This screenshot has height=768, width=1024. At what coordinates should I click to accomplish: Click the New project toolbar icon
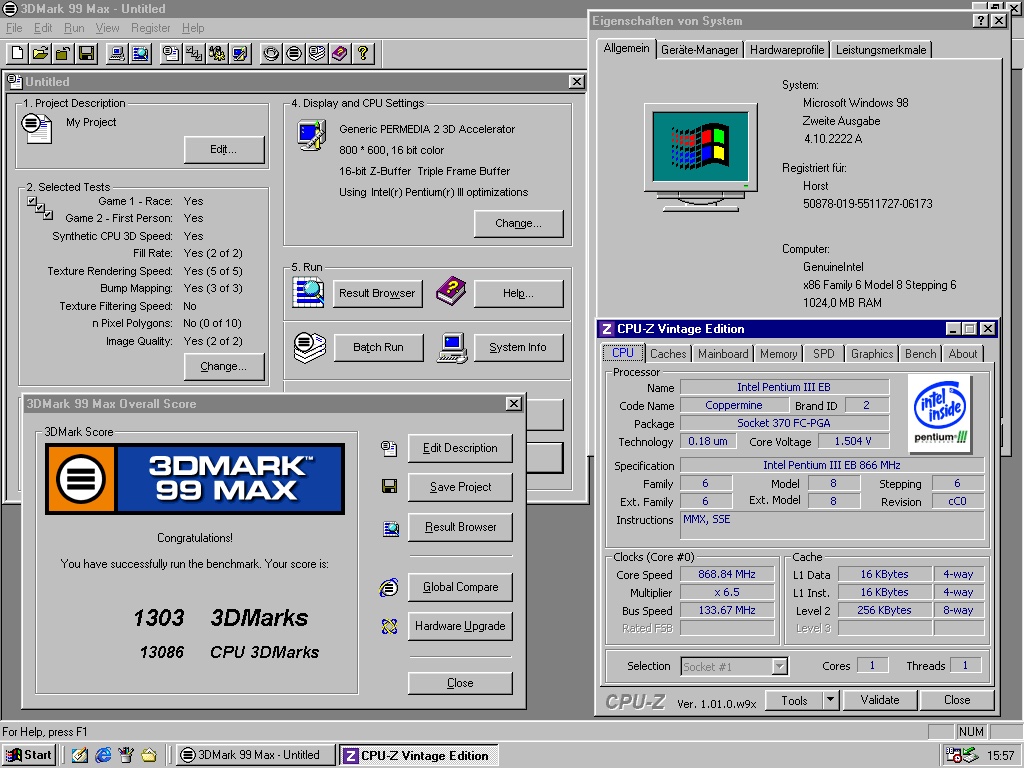click(18, 54)
